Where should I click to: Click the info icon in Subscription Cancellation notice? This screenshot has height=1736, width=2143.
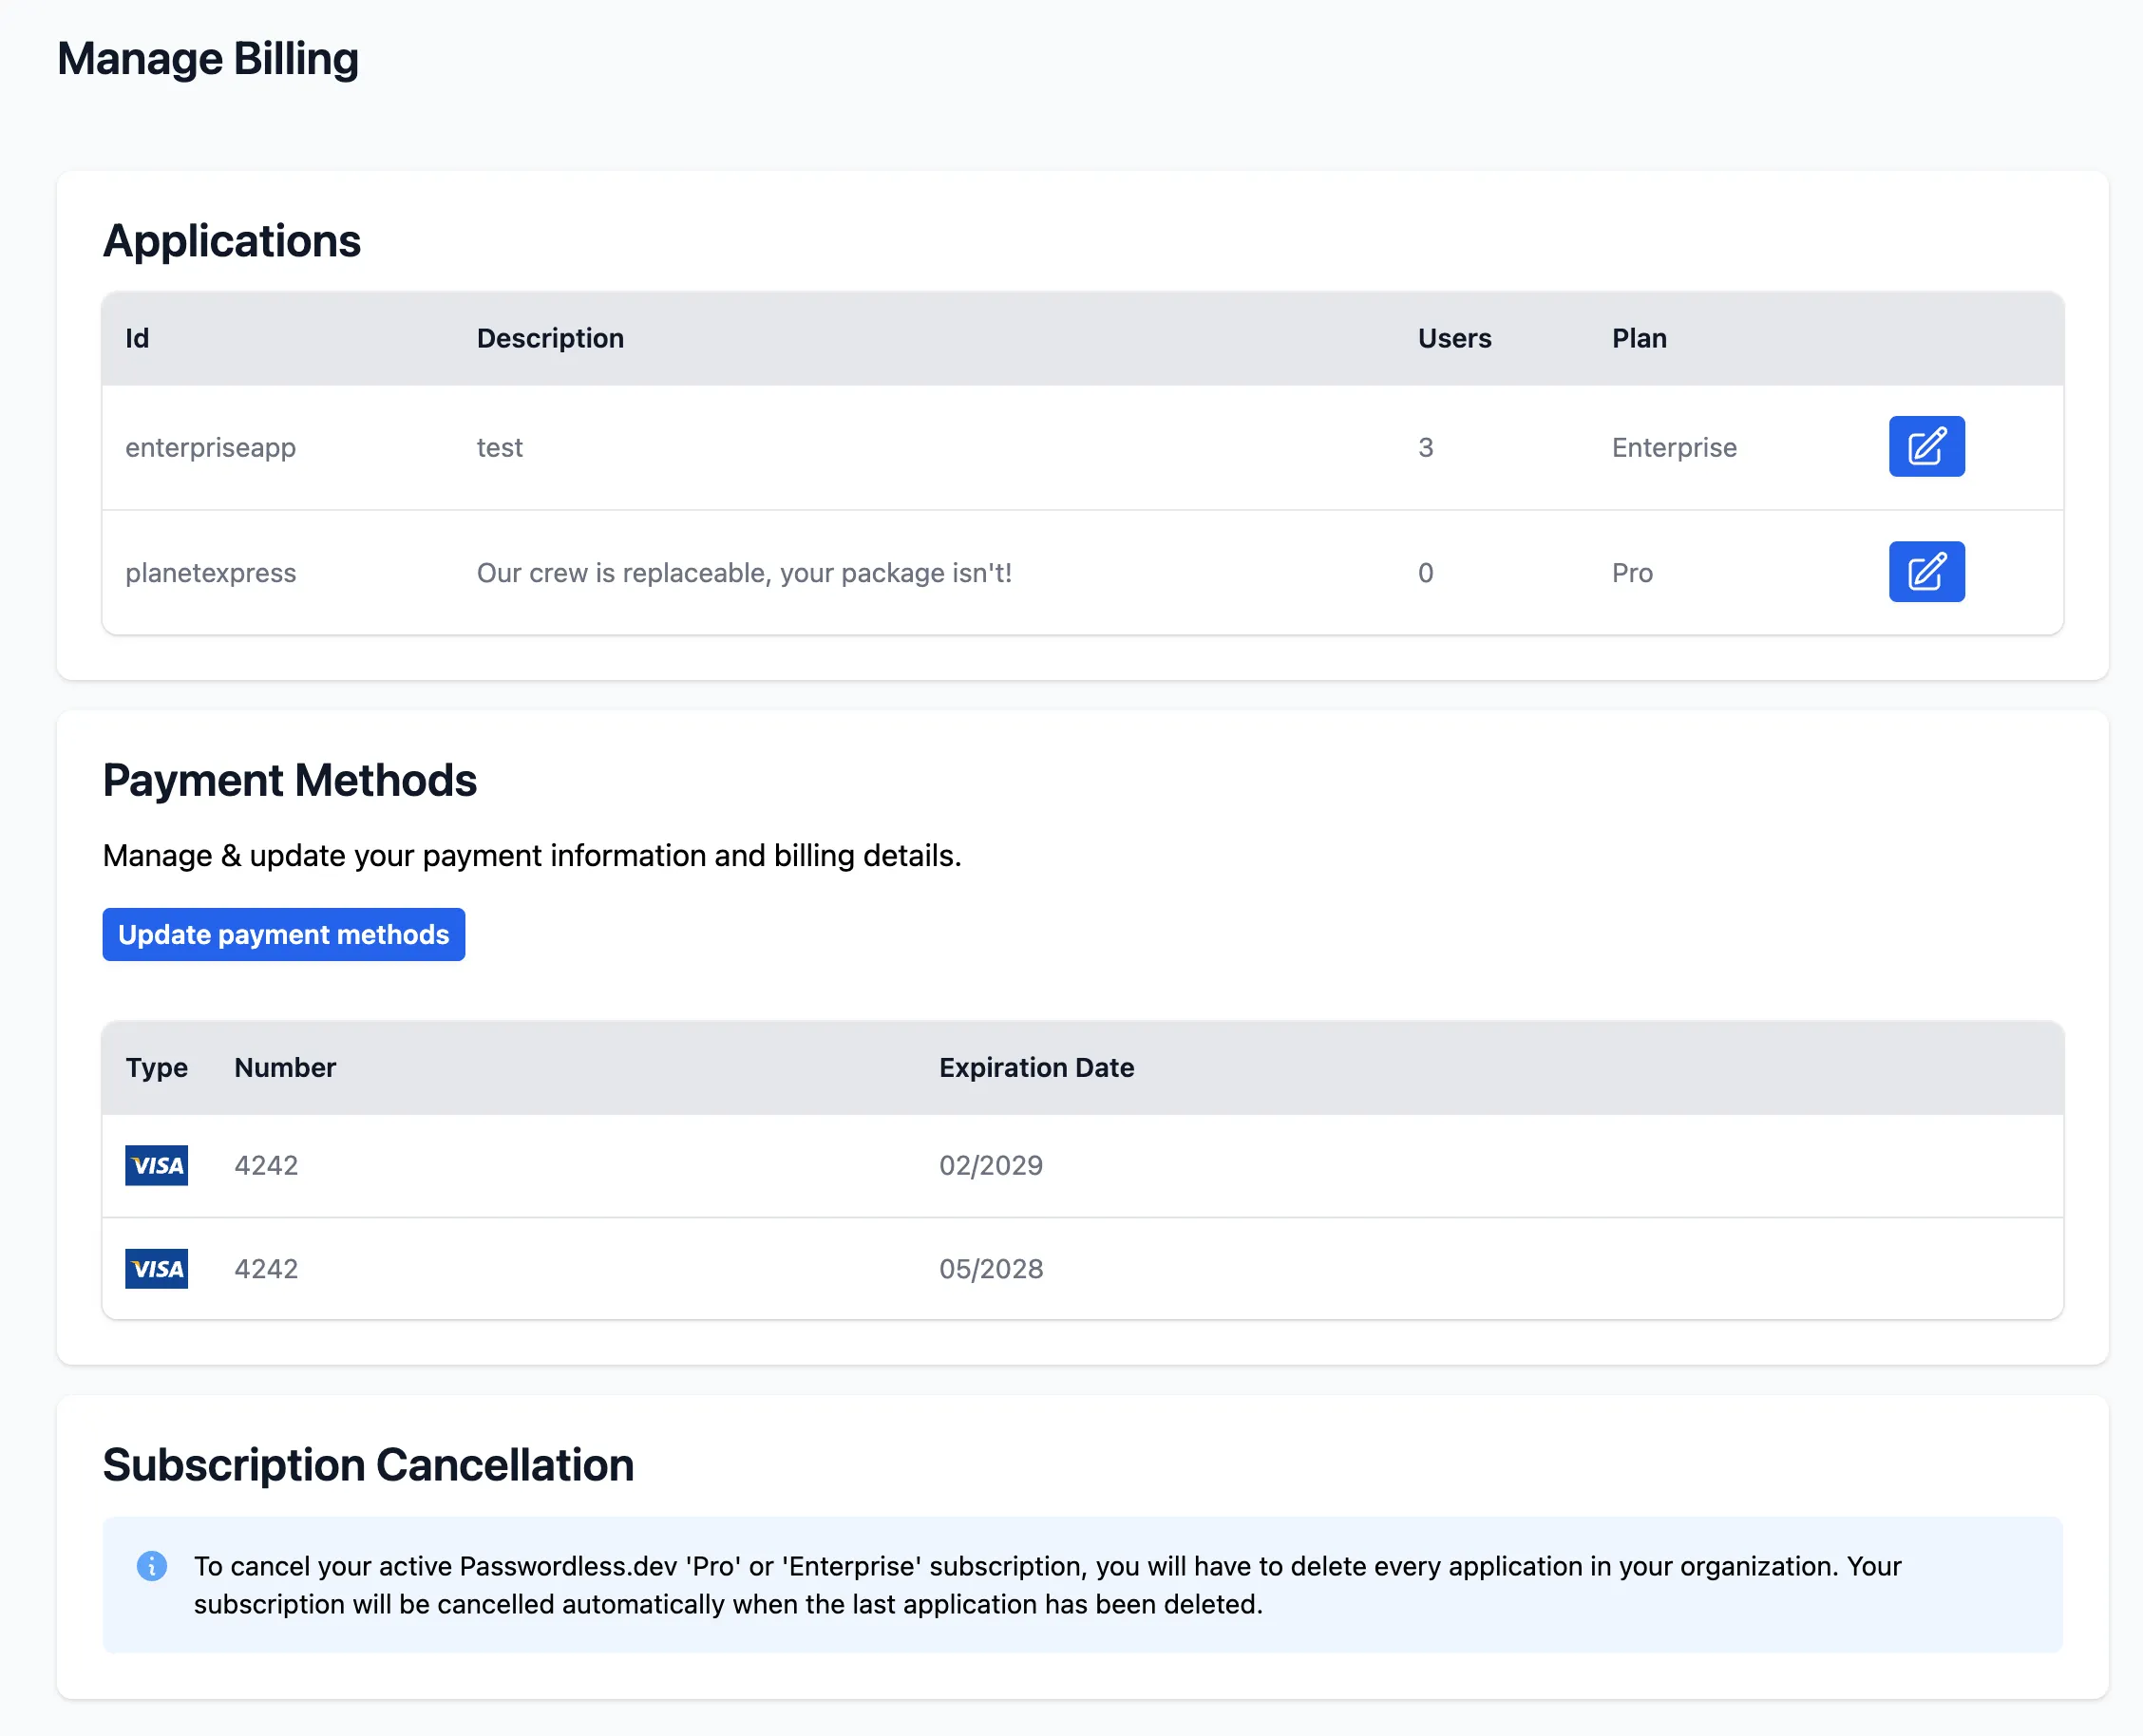tap(151, 1566)
